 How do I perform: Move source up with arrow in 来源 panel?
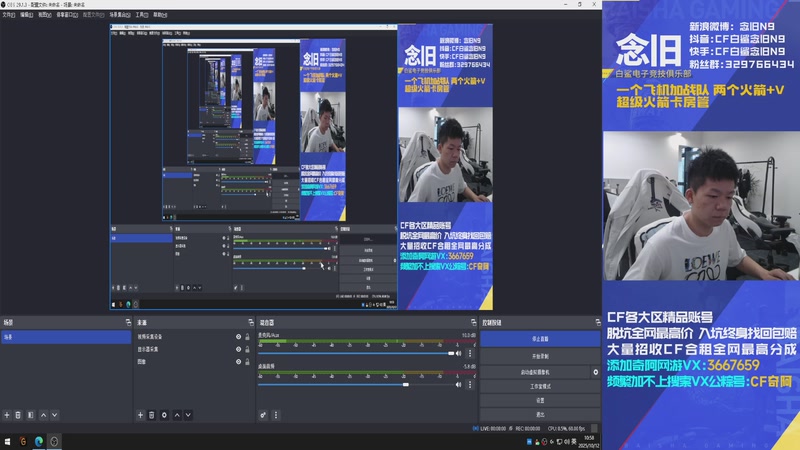coord(177,415)
